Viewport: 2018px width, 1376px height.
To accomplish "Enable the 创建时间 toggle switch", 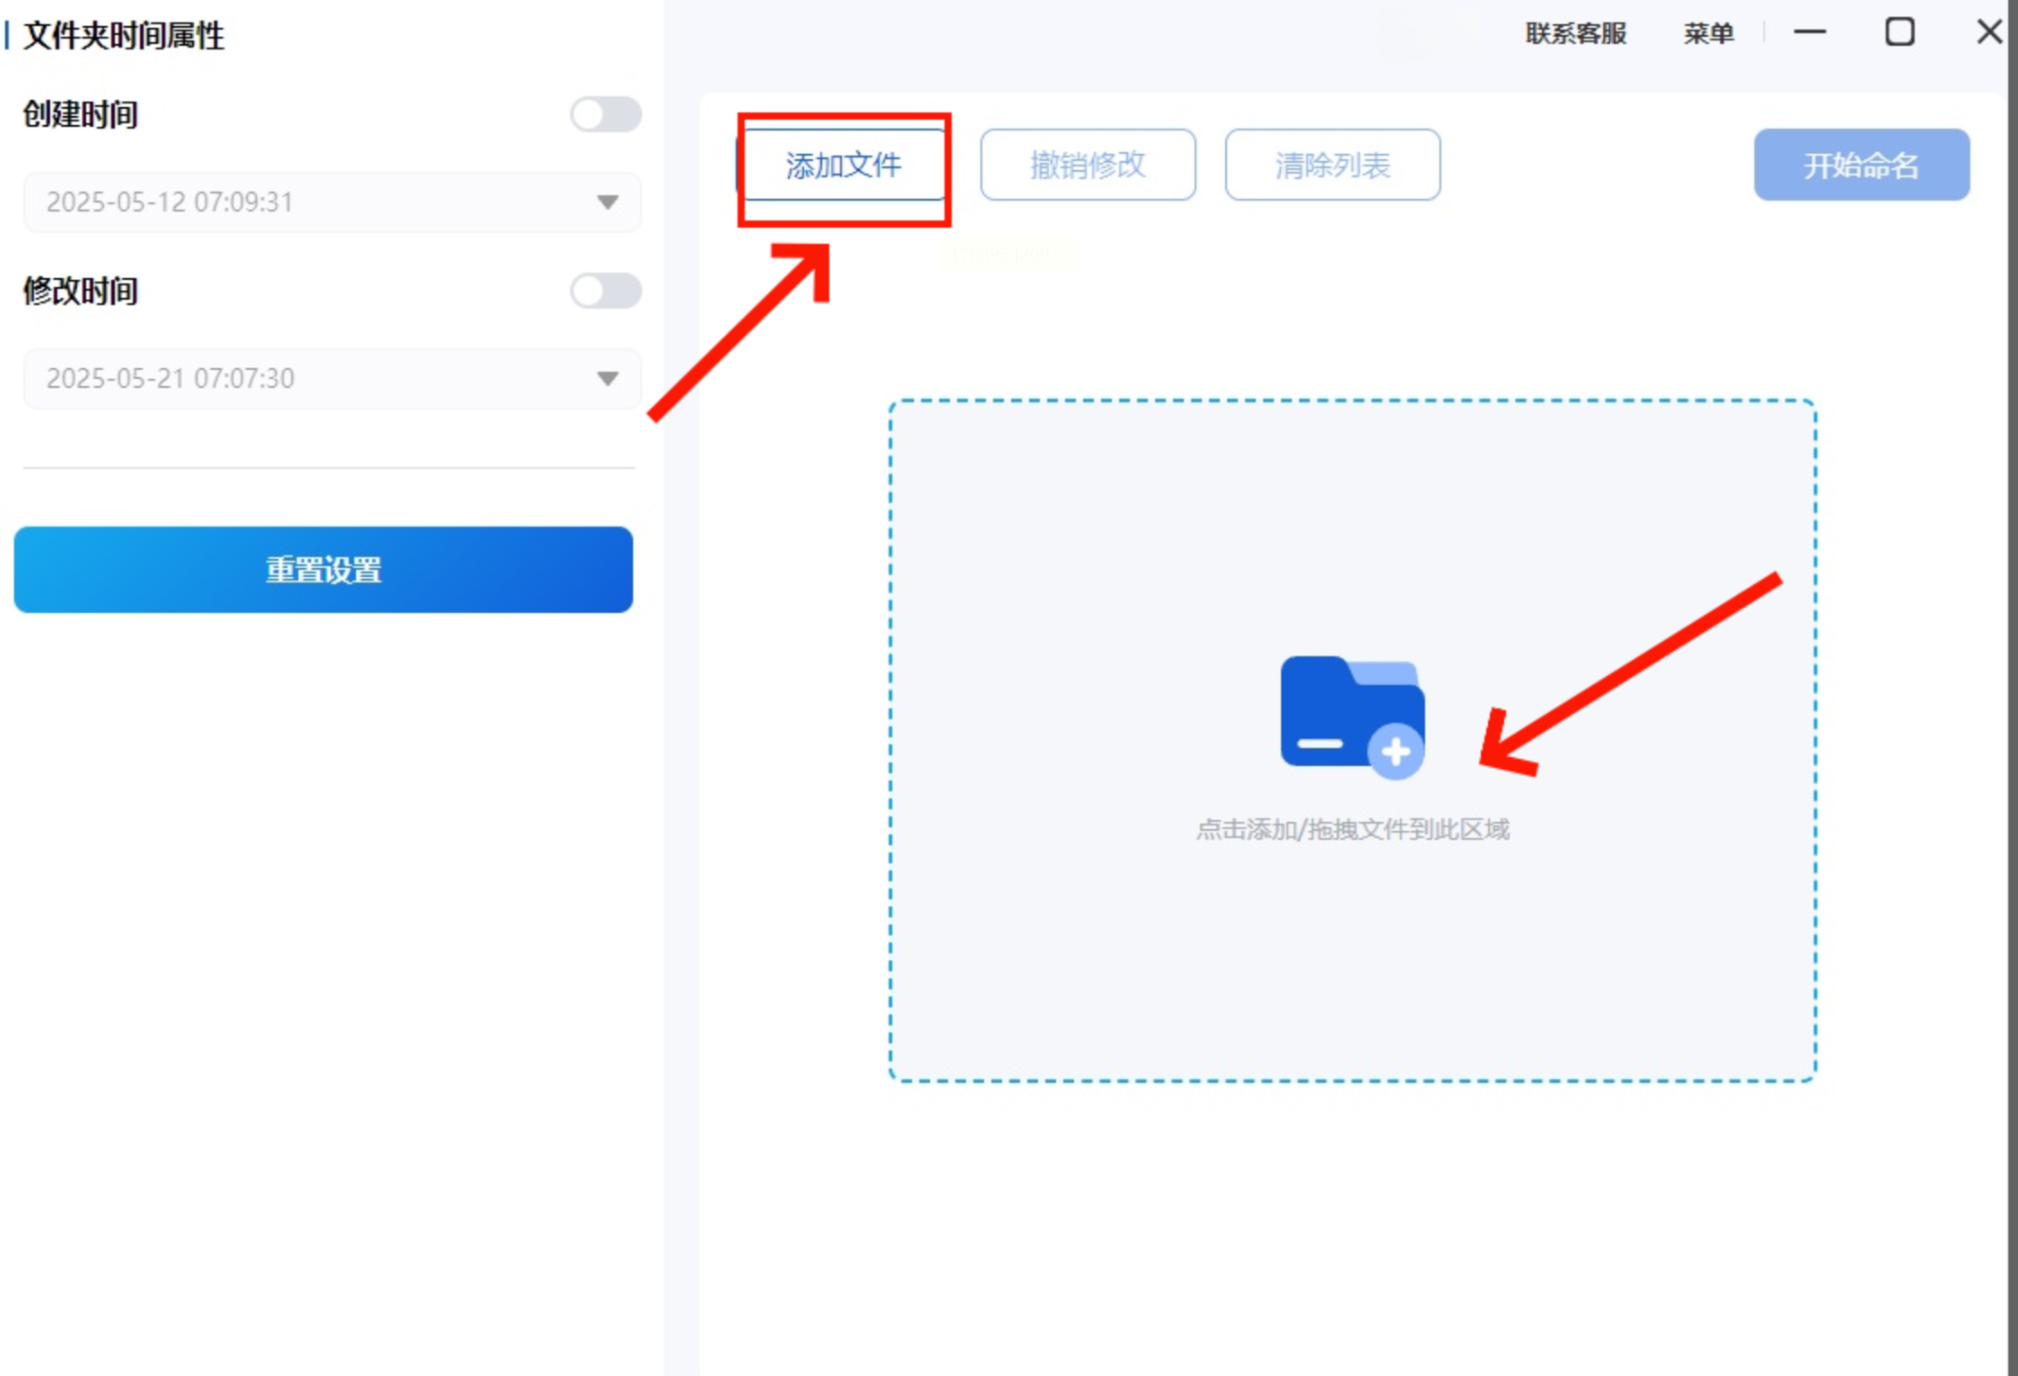I will click(x=605, y=114).
